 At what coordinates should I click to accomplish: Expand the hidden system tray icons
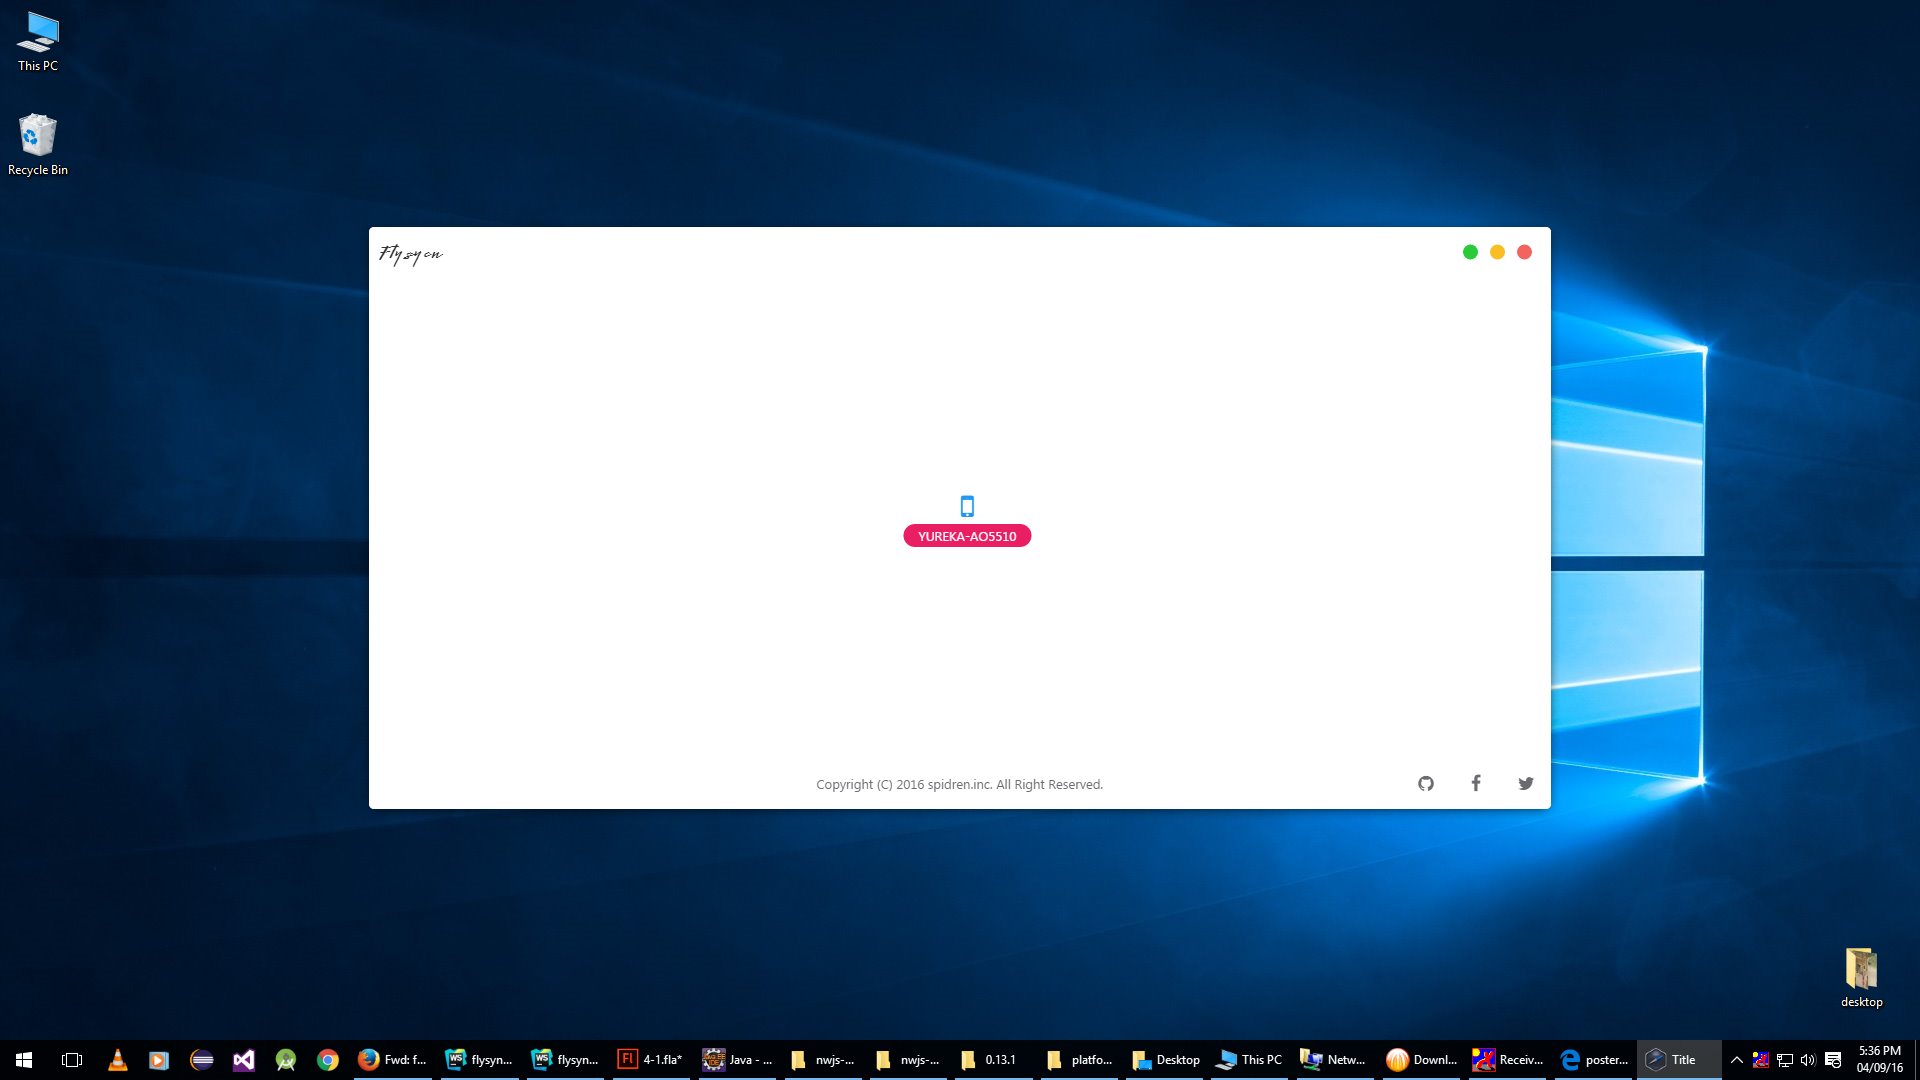1736,1059
